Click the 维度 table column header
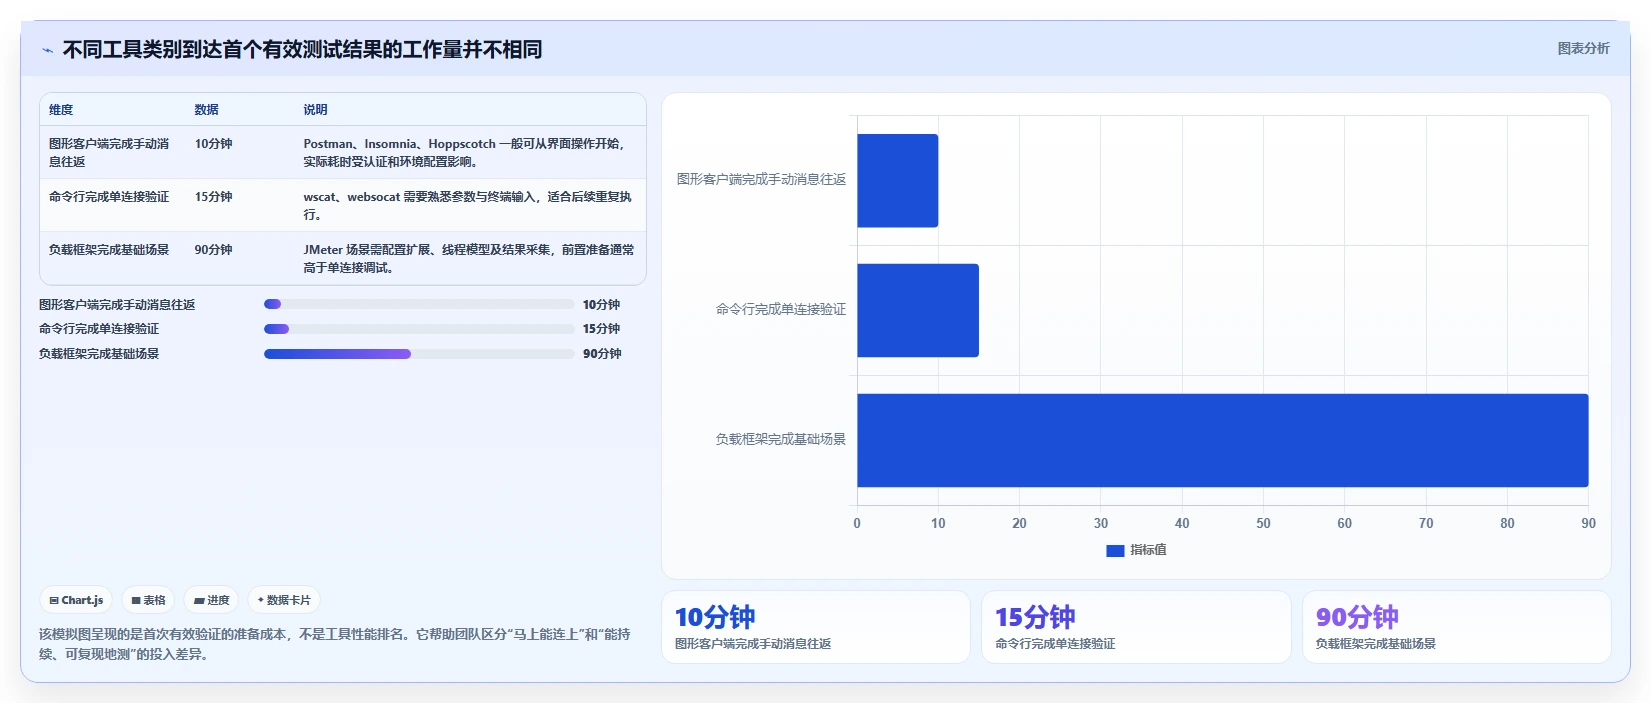 pyautogui.click(x=61, y=110)
